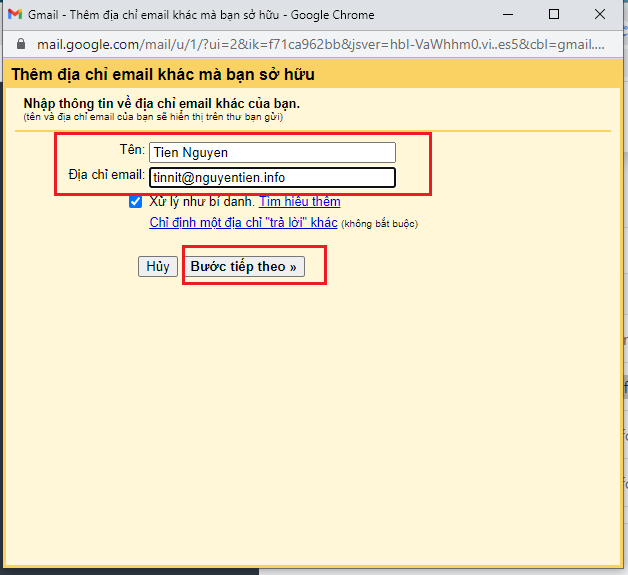628x575 pixels.
Task: Open 'Chỉ định một địa chỉ "trả lời" khác' link
Action: click(243, 222)
